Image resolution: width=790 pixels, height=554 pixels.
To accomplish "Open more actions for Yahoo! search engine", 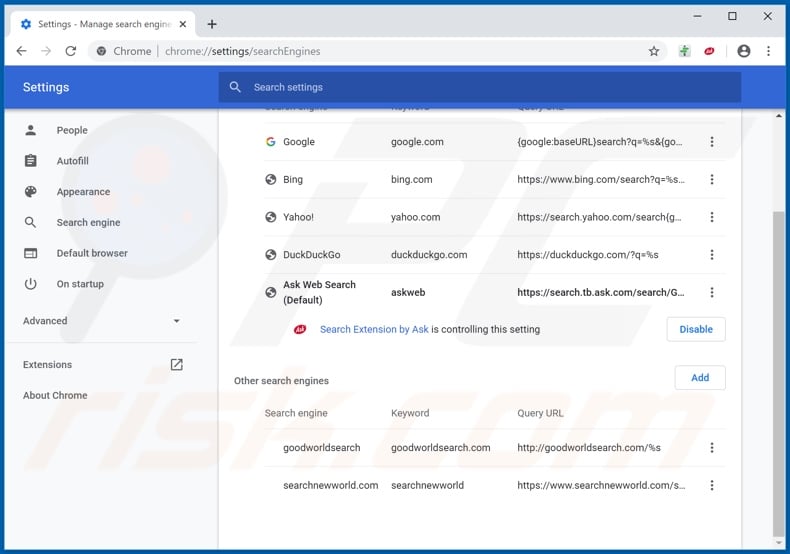I will pos(711,217).
